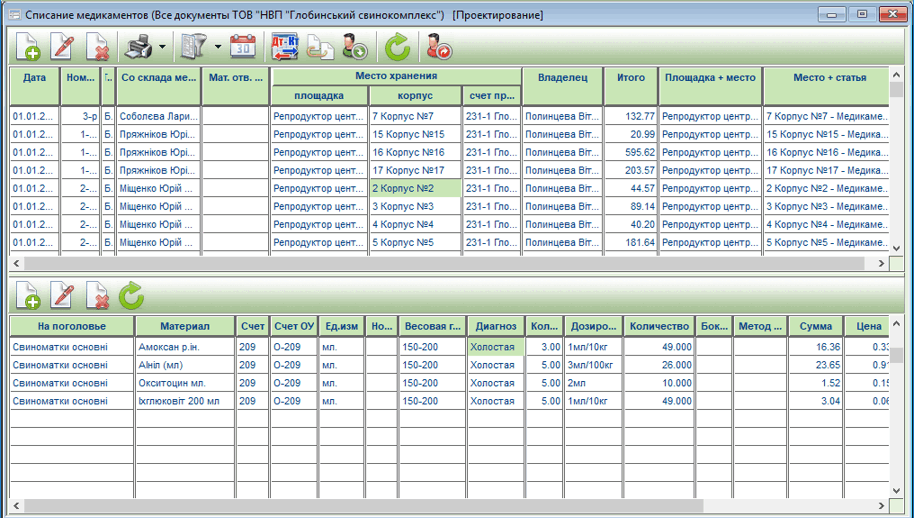Click the upper table's vertical scrollbar down arrow
The height and width of the screenshot is (518, 914).
point(896,249)
